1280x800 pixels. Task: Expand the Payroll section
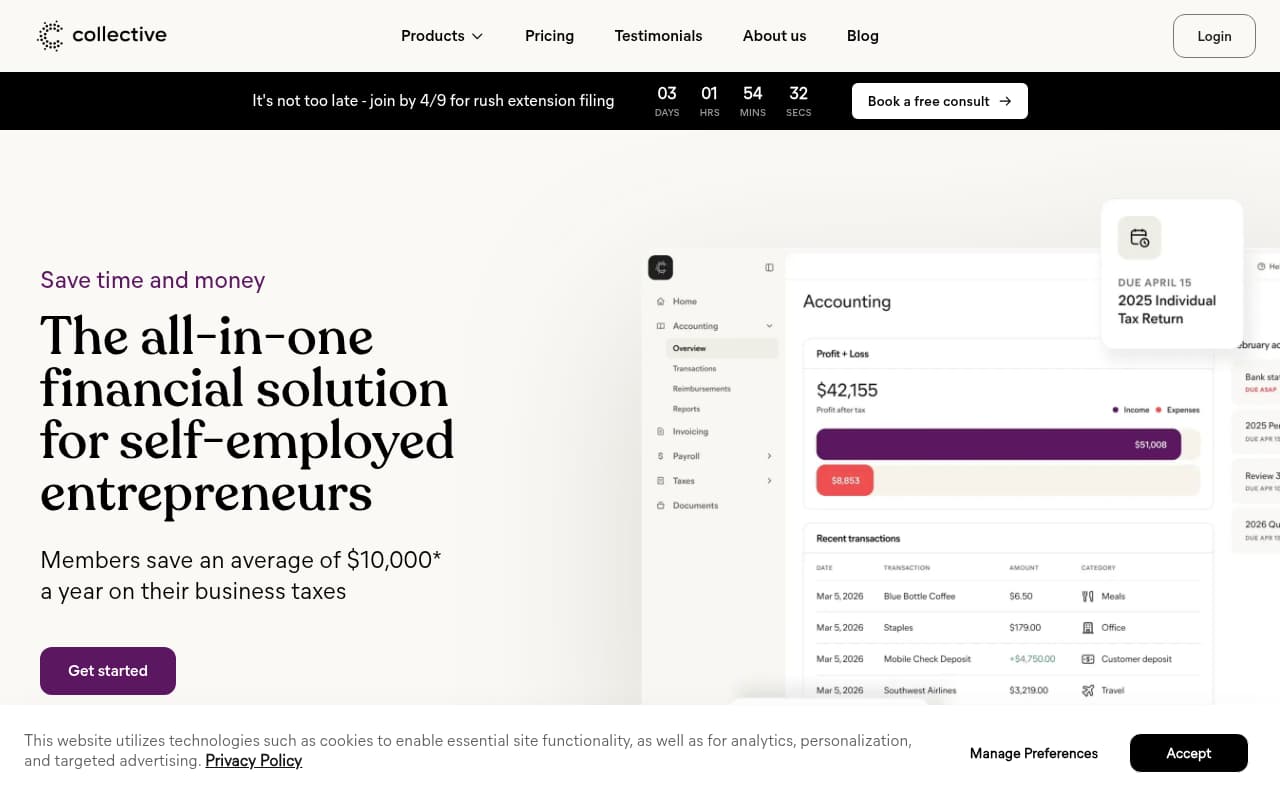click(x=768, y=455)
